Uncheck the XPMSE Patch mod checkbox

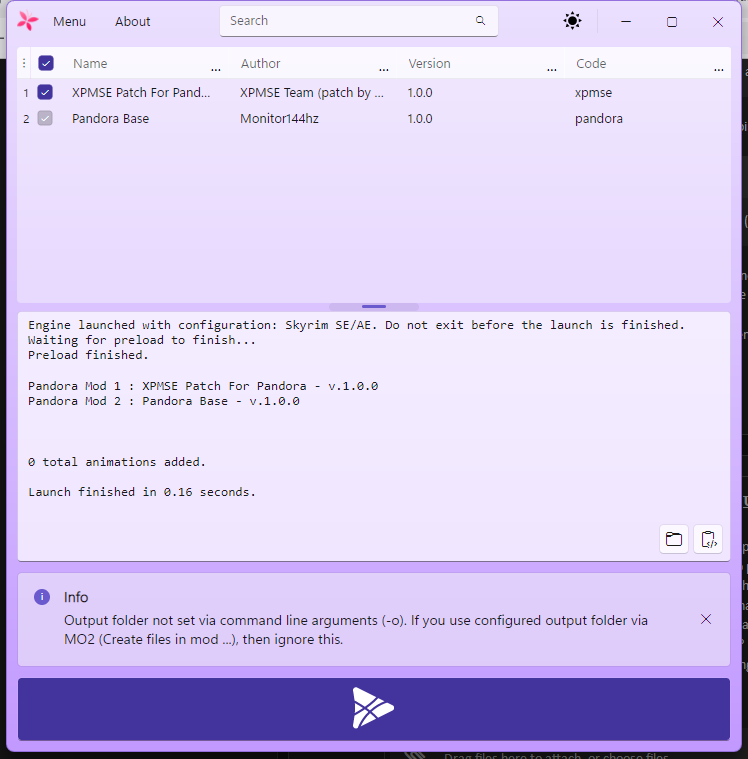coord(45,92)
